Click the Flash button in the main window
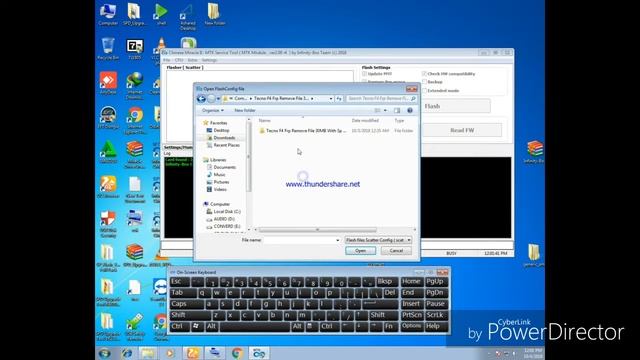This screenshot has height=360, width=640. 456,106
